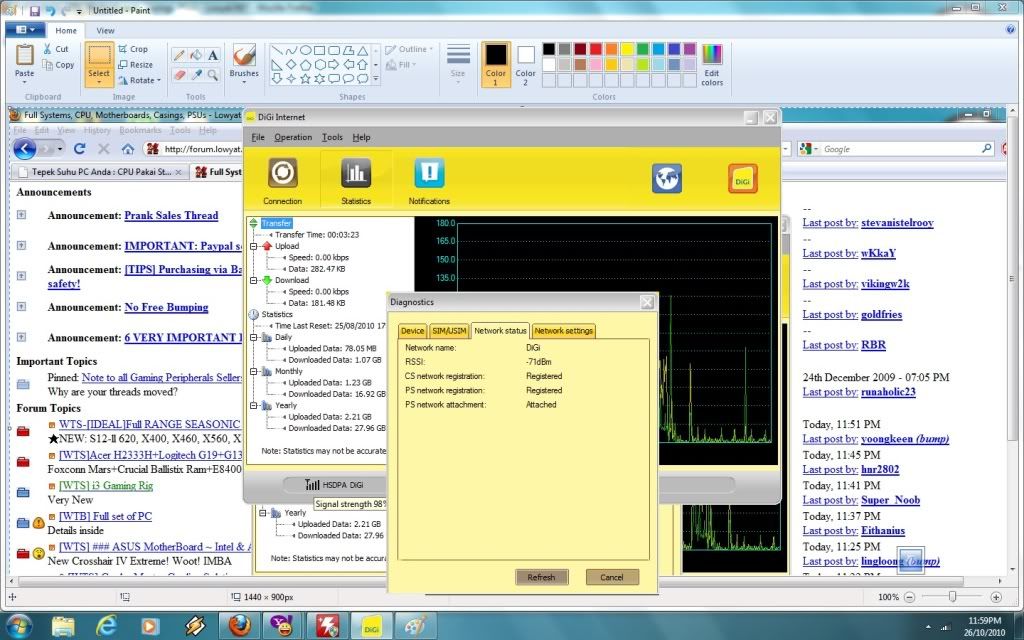Viewport: 1024px width, 640px height.
Task: Open the Paint application menu button
Action: click(x=24, y=30)
